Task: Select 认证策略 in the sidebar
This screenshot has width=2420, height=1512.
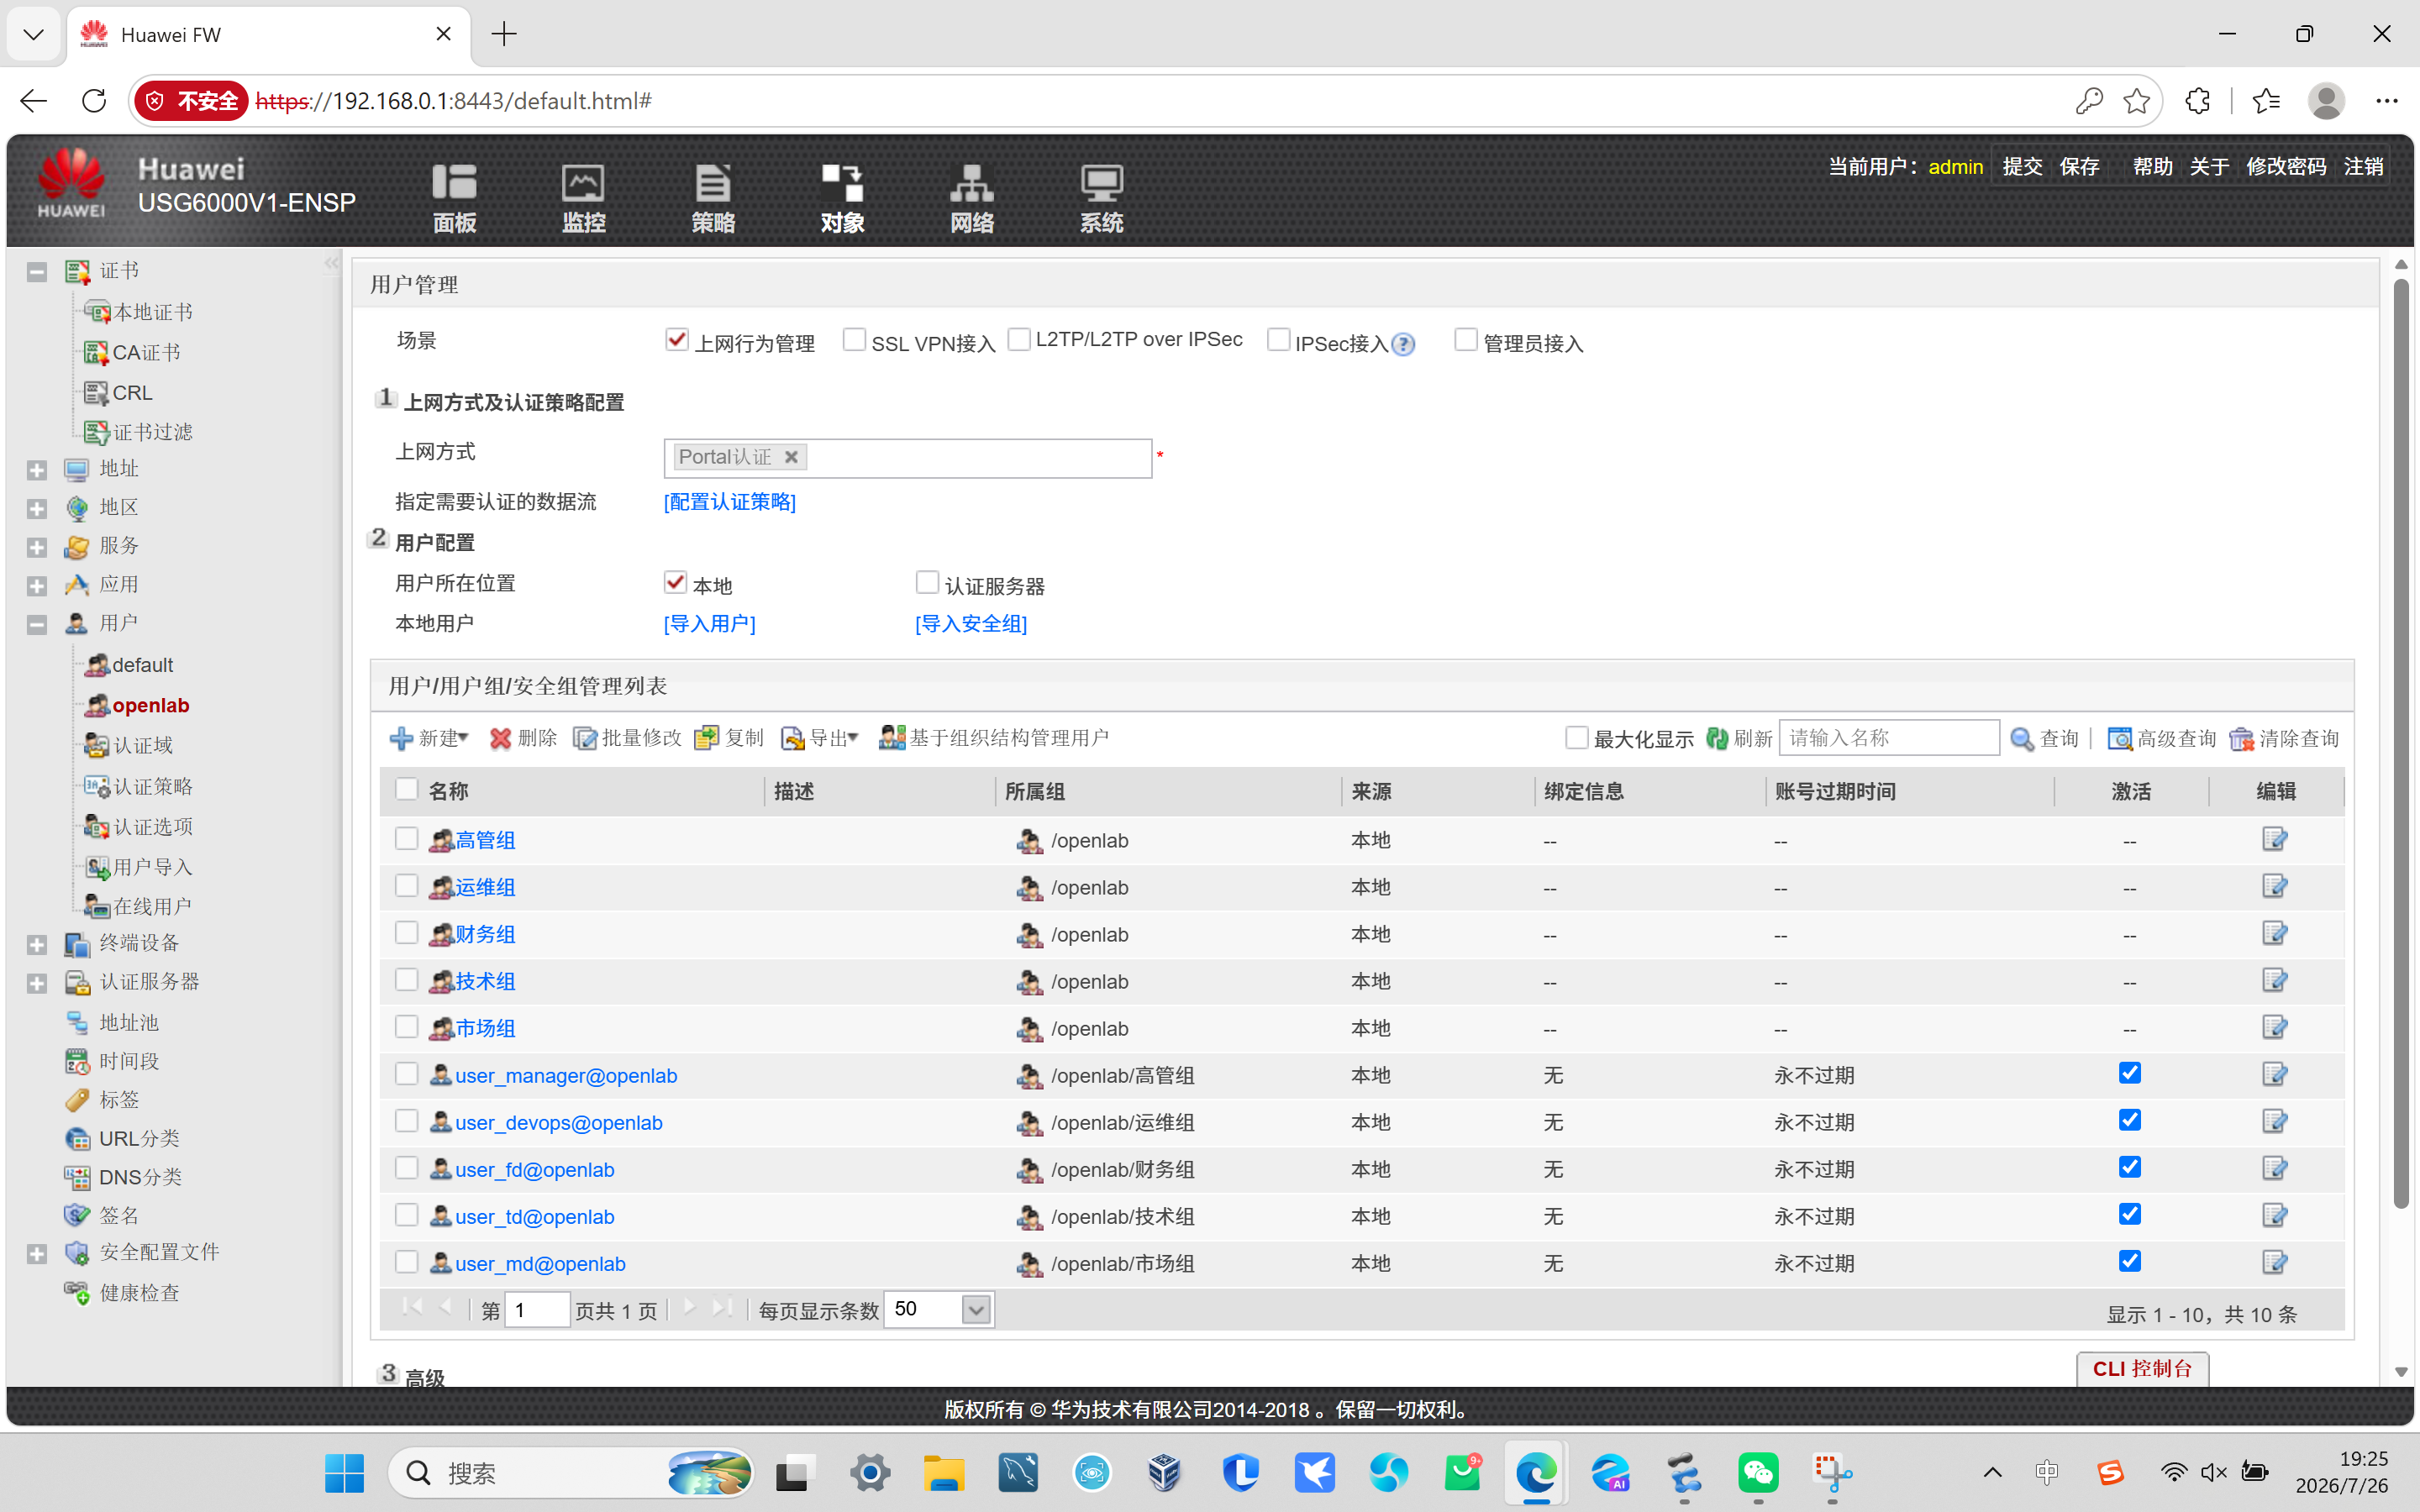Action: point(153,787)
